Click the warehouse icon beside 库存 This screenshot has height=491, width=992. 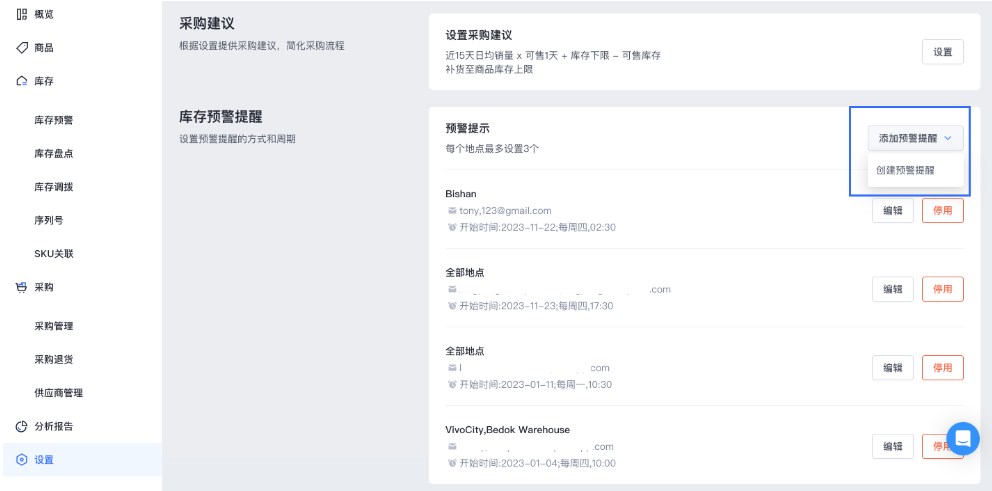[x=22, y=81]
